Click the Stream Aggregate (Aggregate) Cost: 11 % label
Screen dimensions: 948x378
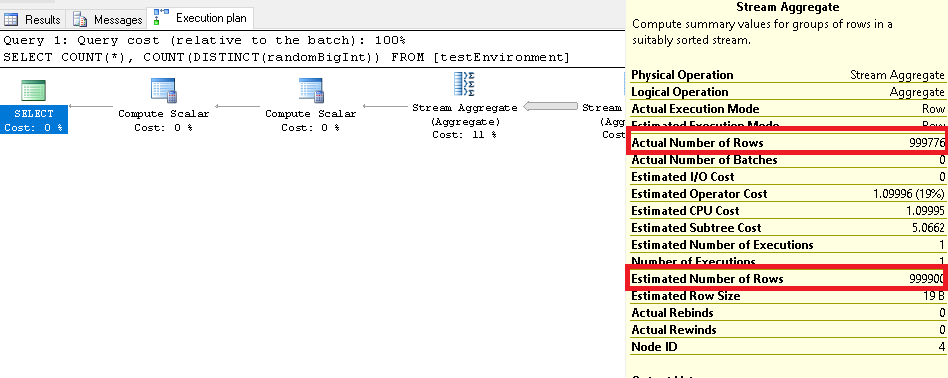(x=464, y=121)
